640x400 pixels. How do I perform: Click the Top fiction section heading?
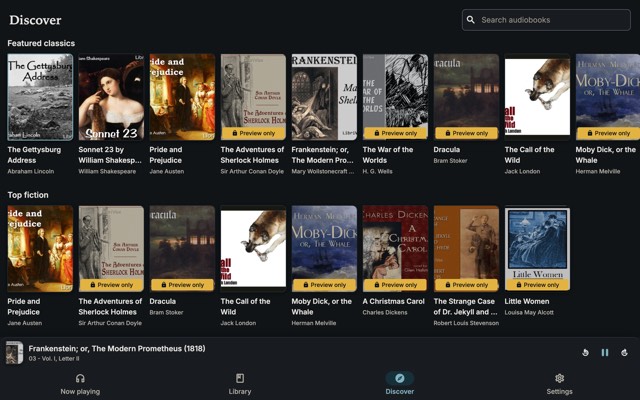point(28,195)
